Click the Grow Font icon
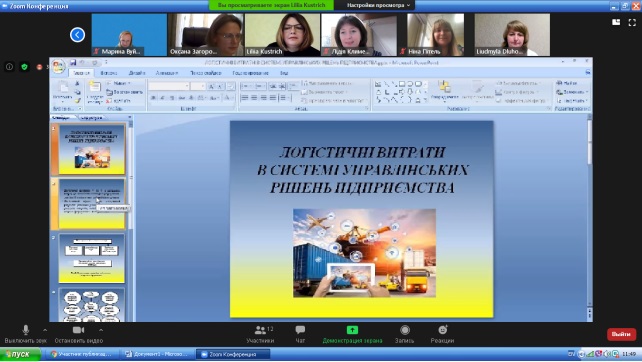The width and height of the screenshot is (642, 362). click(211, 86)
